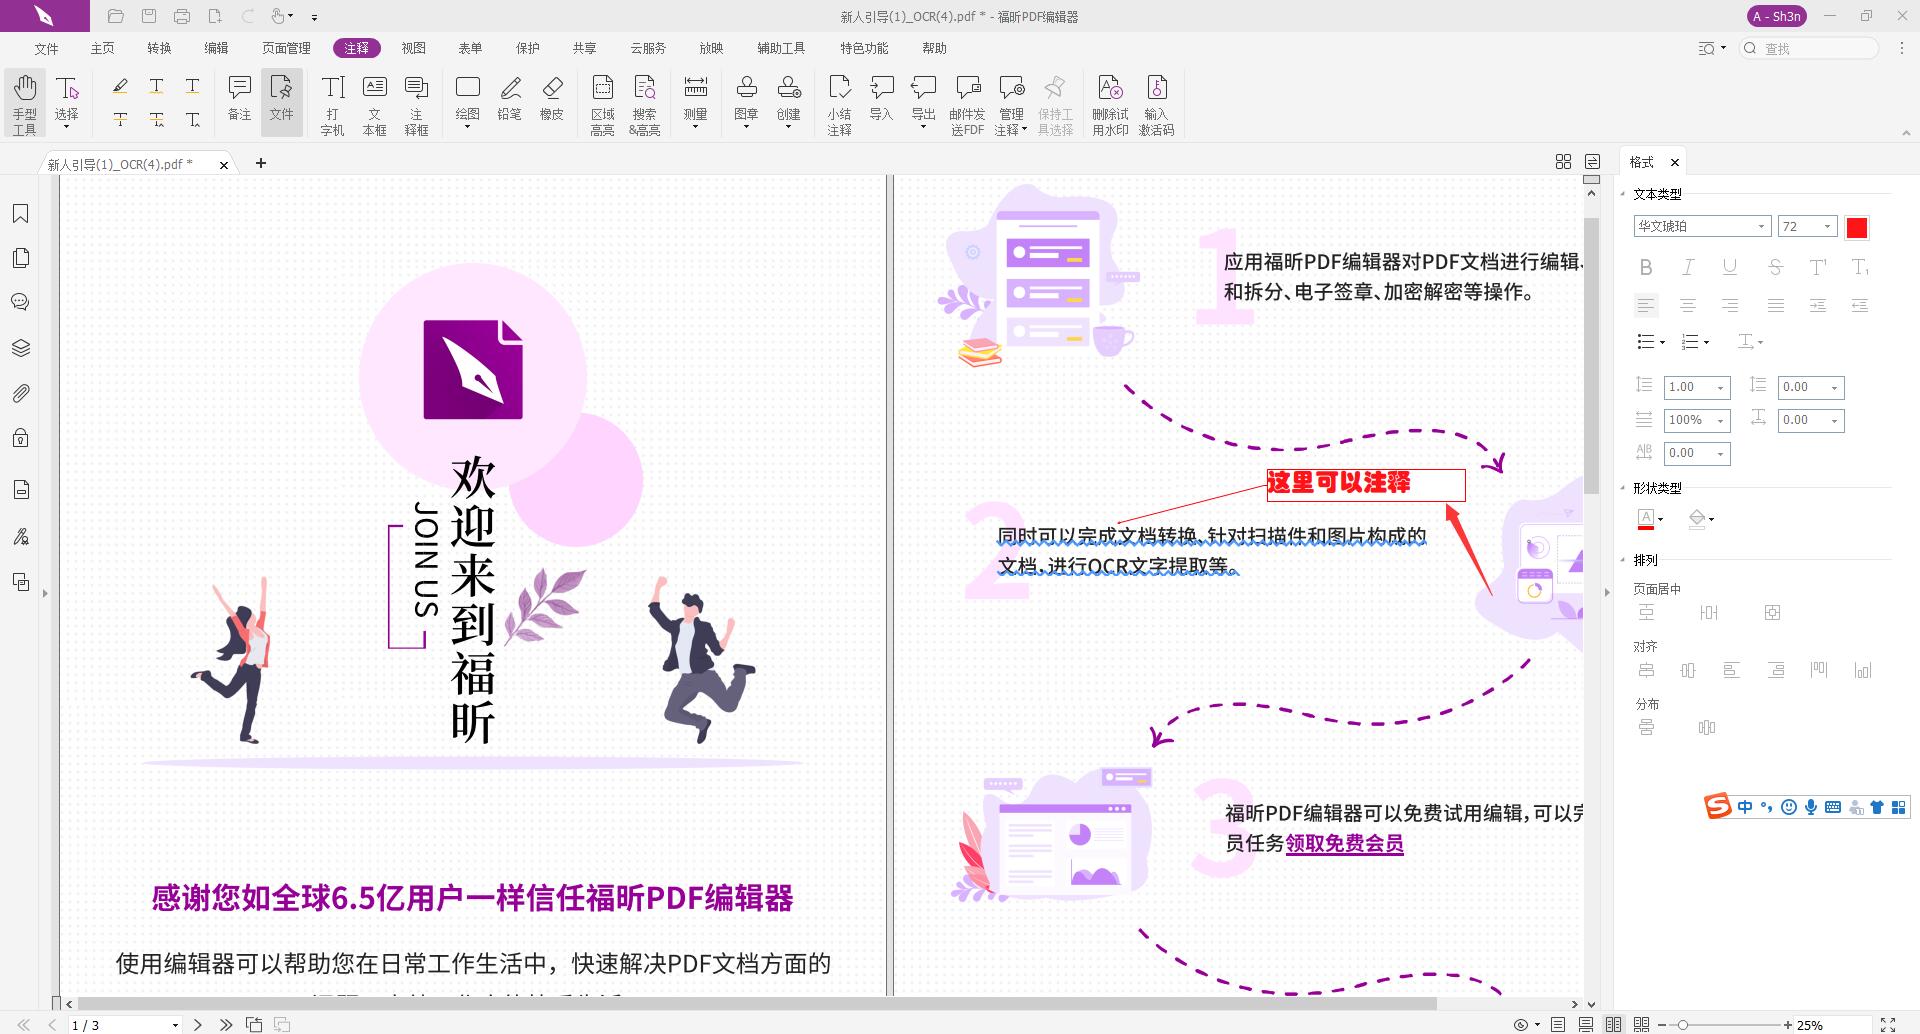Toggle italic formatting for text
This screenshot has height=1034, width=1920.
coord(1687,267)
